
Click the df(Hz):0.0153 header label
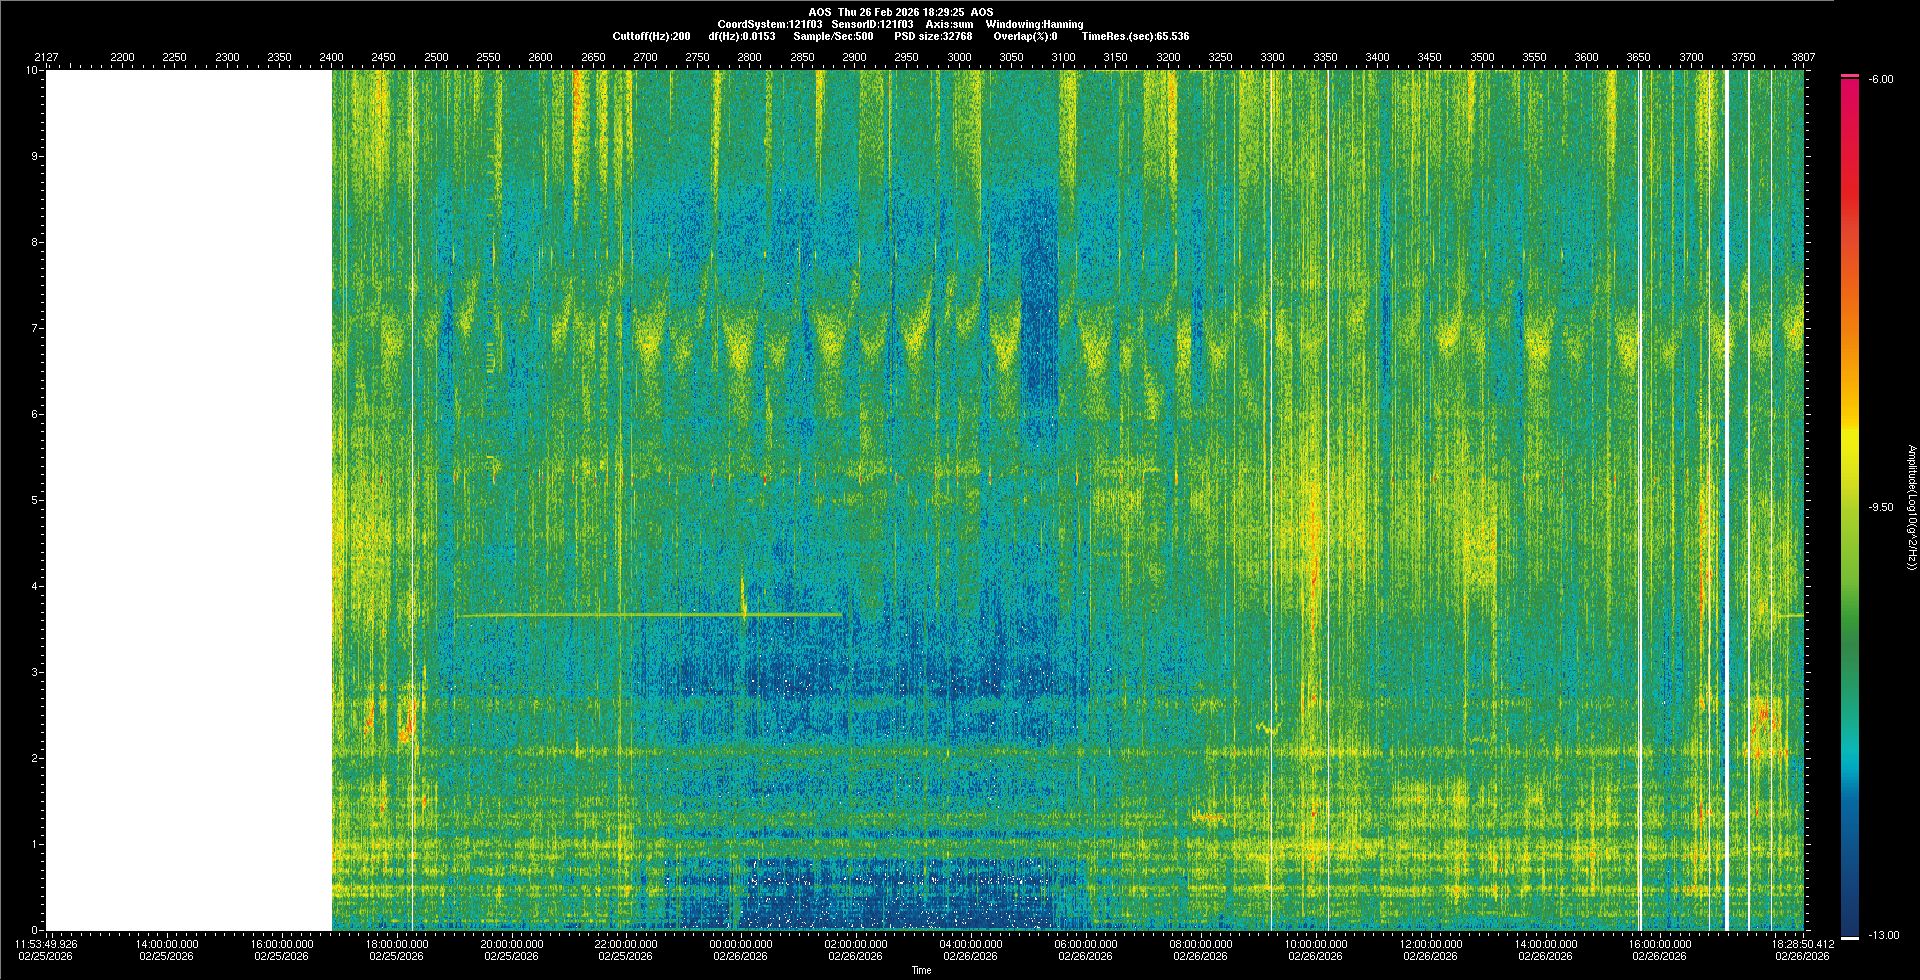pos(741,36)
